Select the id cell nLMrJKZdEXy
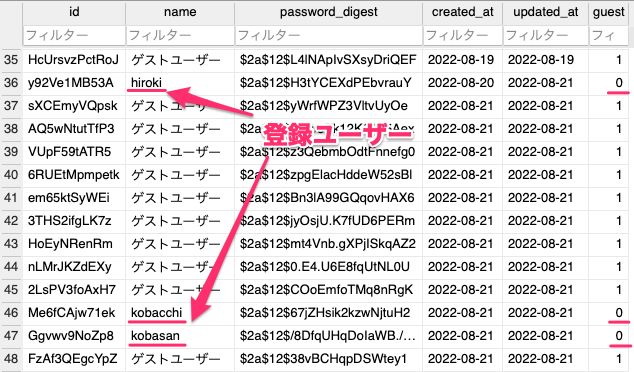This screenshot has height=372, width=634. (x=74, y=267)
